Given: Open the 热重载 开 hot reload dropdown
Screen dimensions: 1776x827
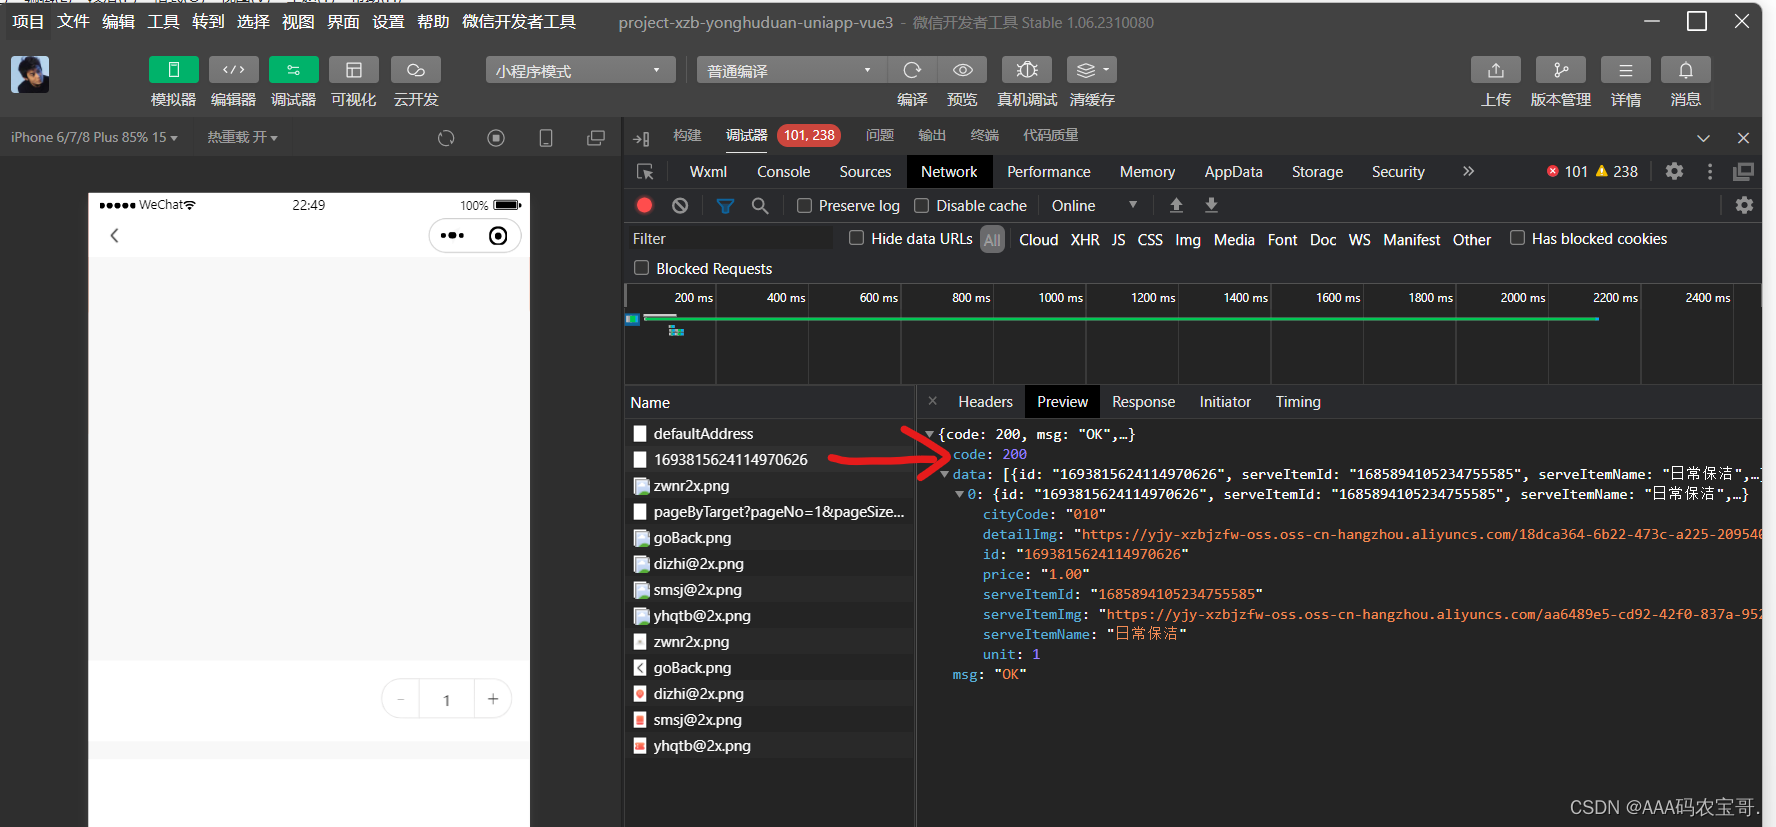Looking at the screenshot, I should 242,138.
